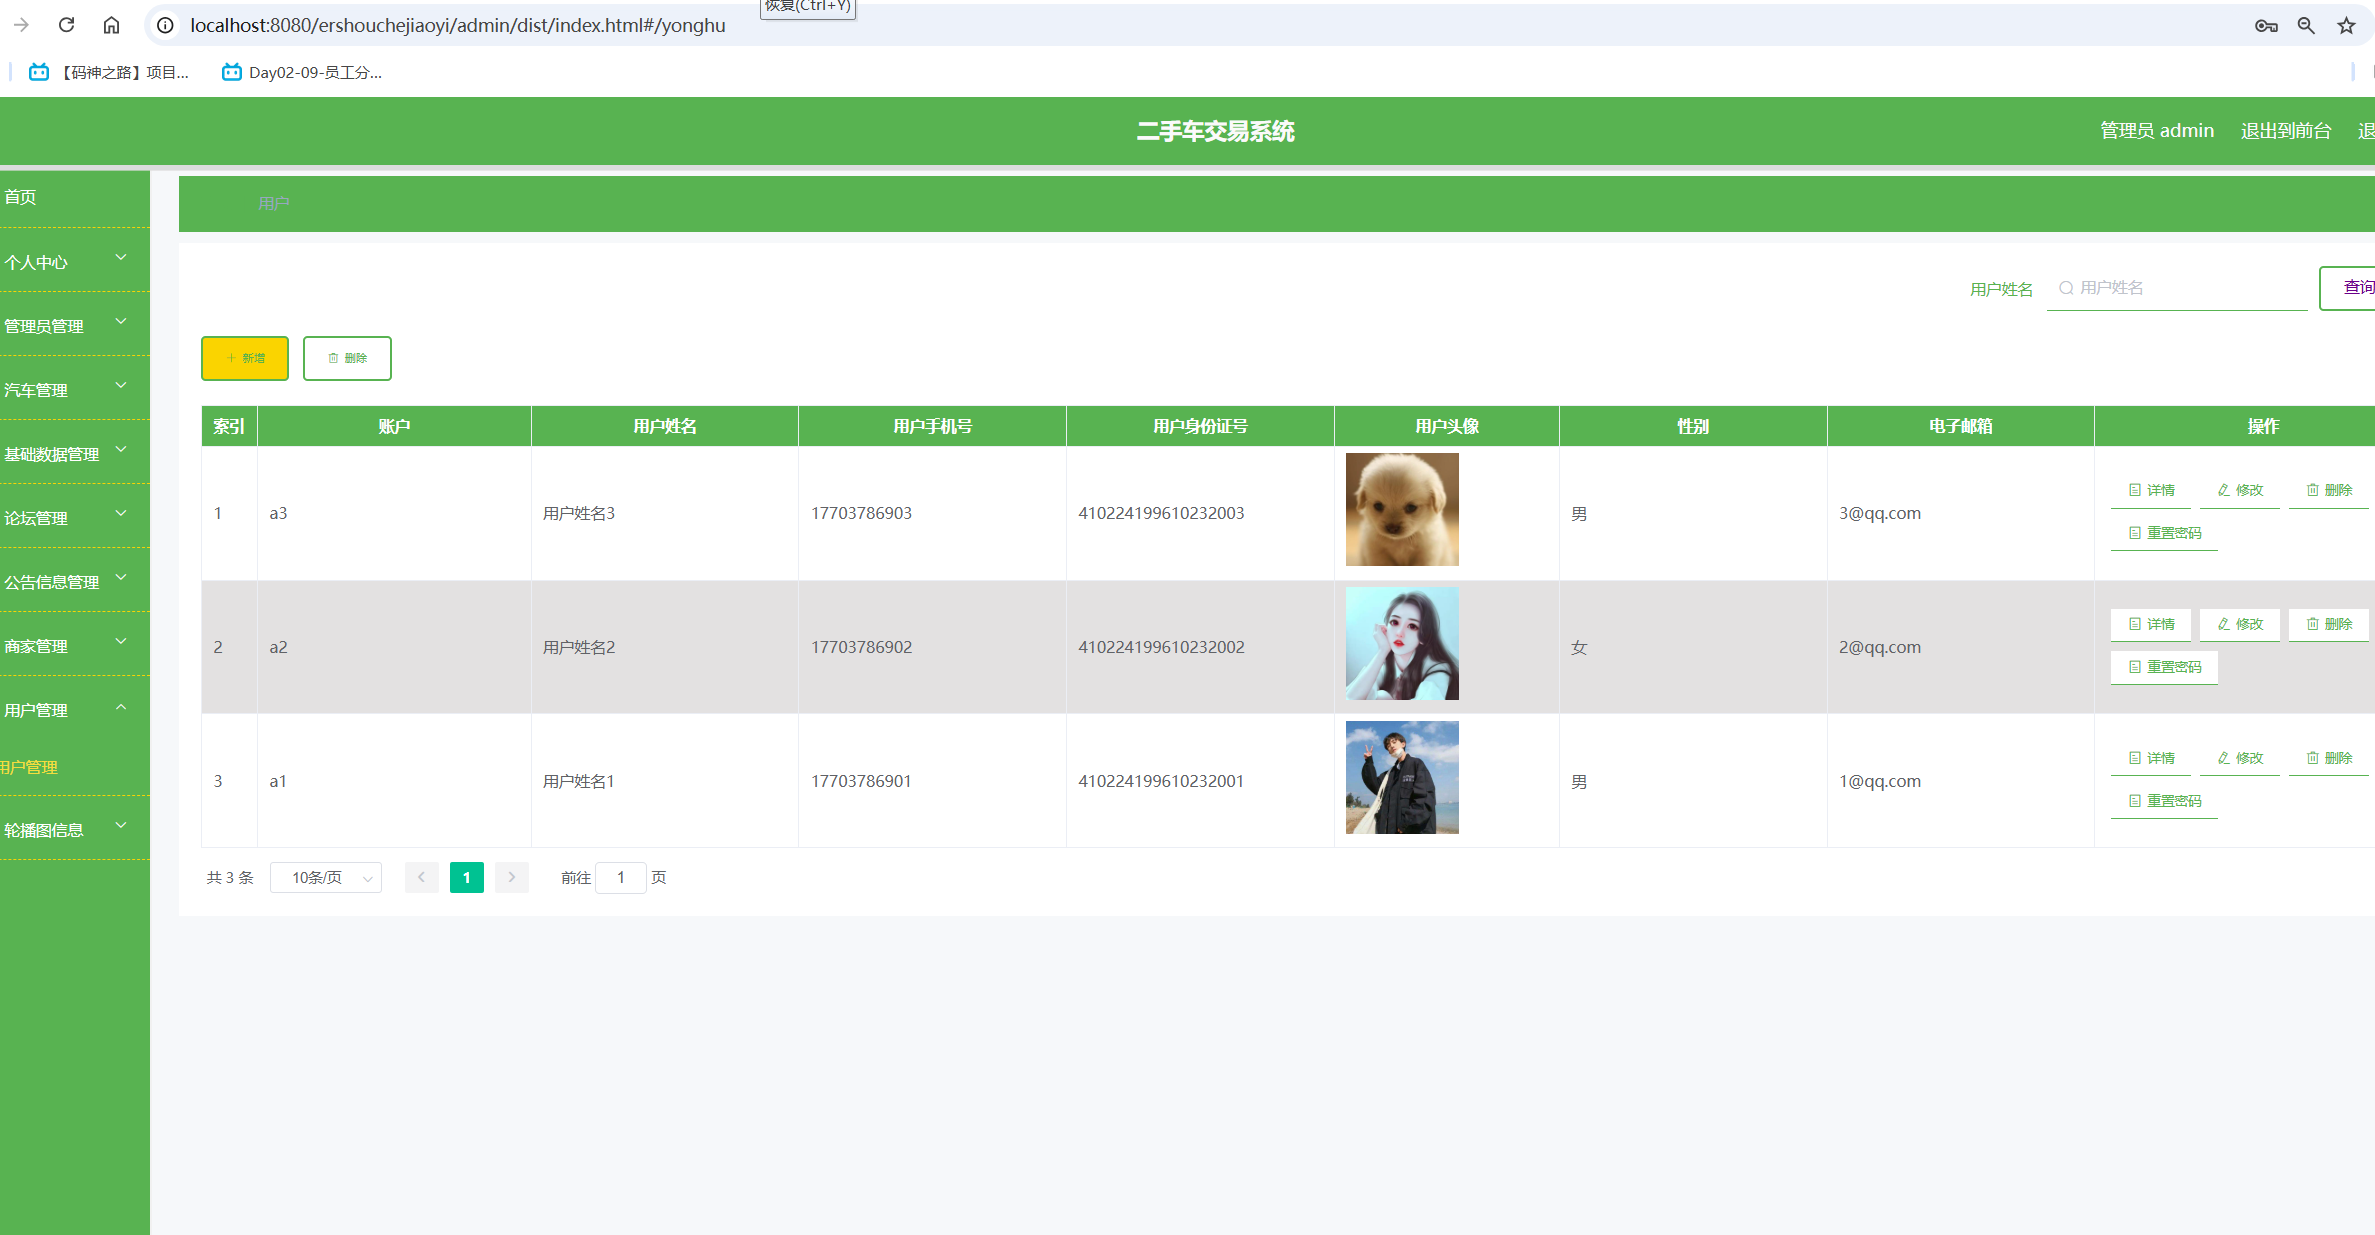View 详情 for user a3
This screenshot has height=1235, width=2375.
pyautogui.click(x=2151, y=490)
